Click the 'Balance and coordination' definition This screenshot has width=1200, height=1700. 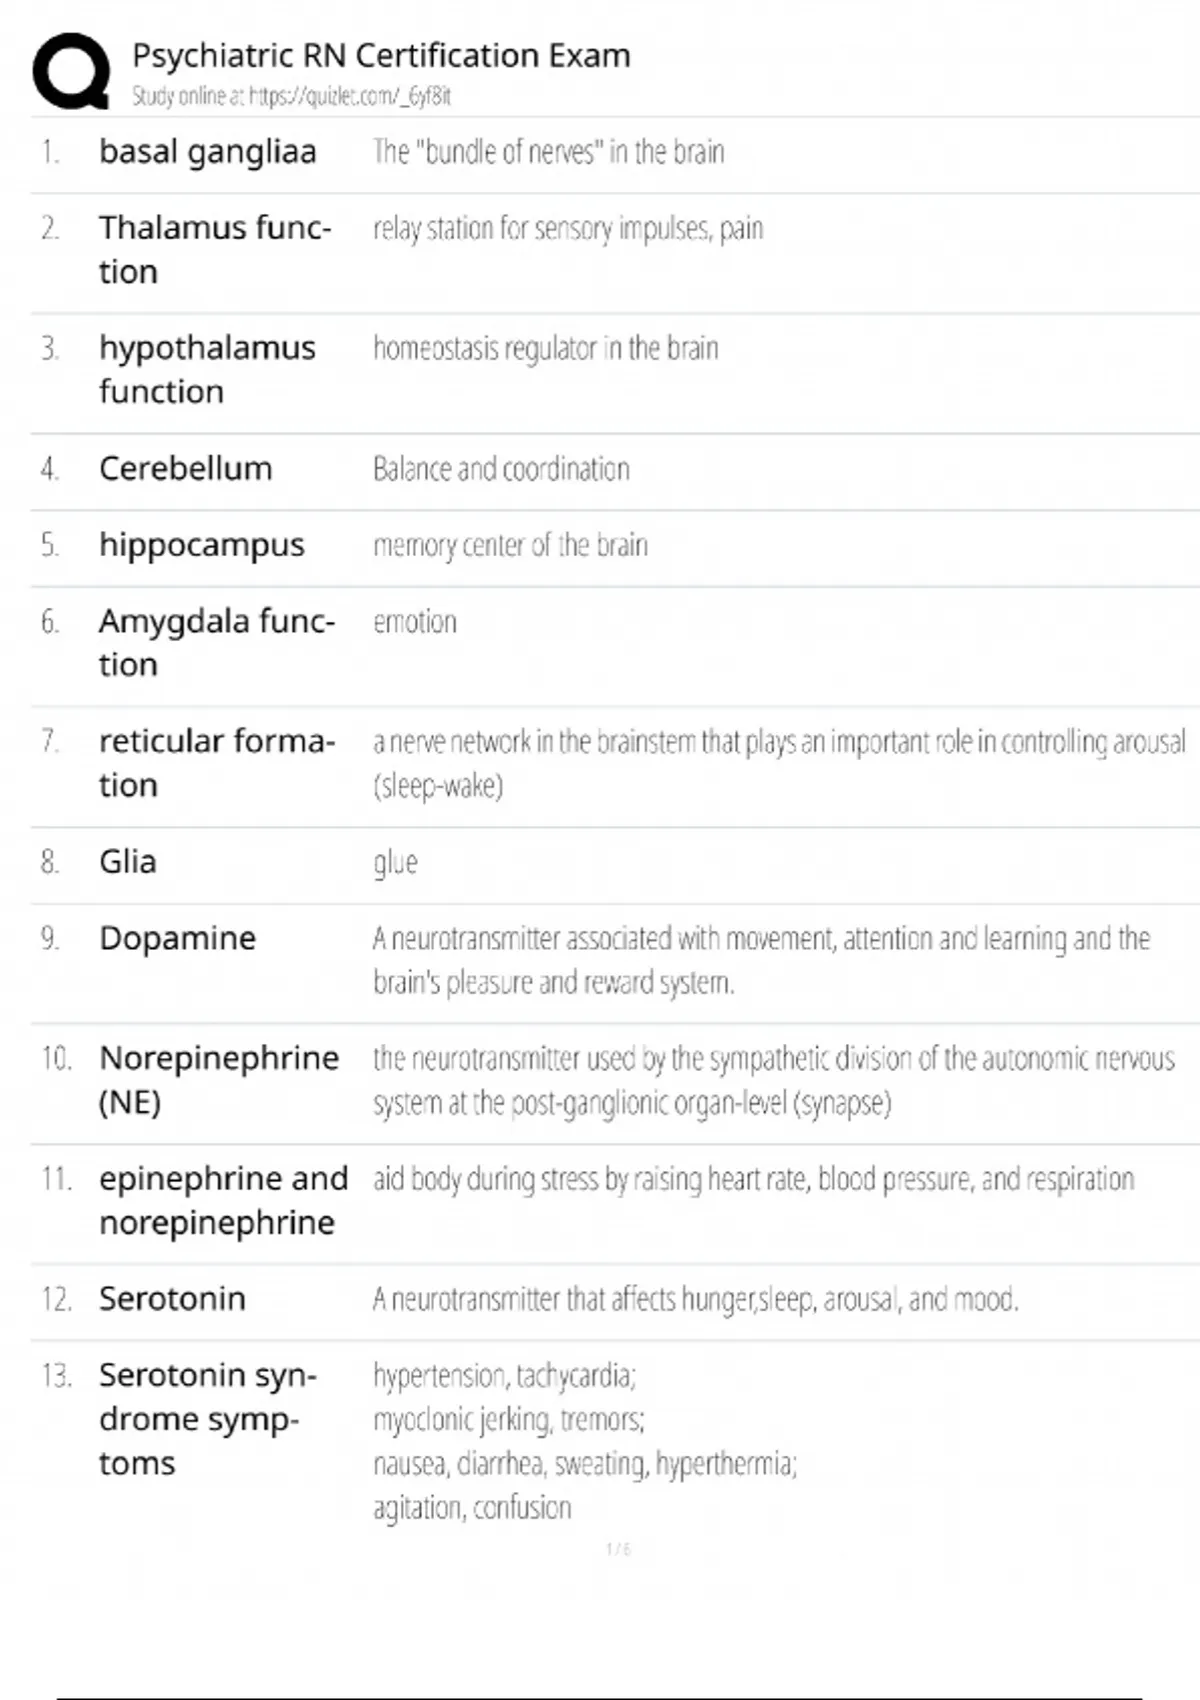501,469
